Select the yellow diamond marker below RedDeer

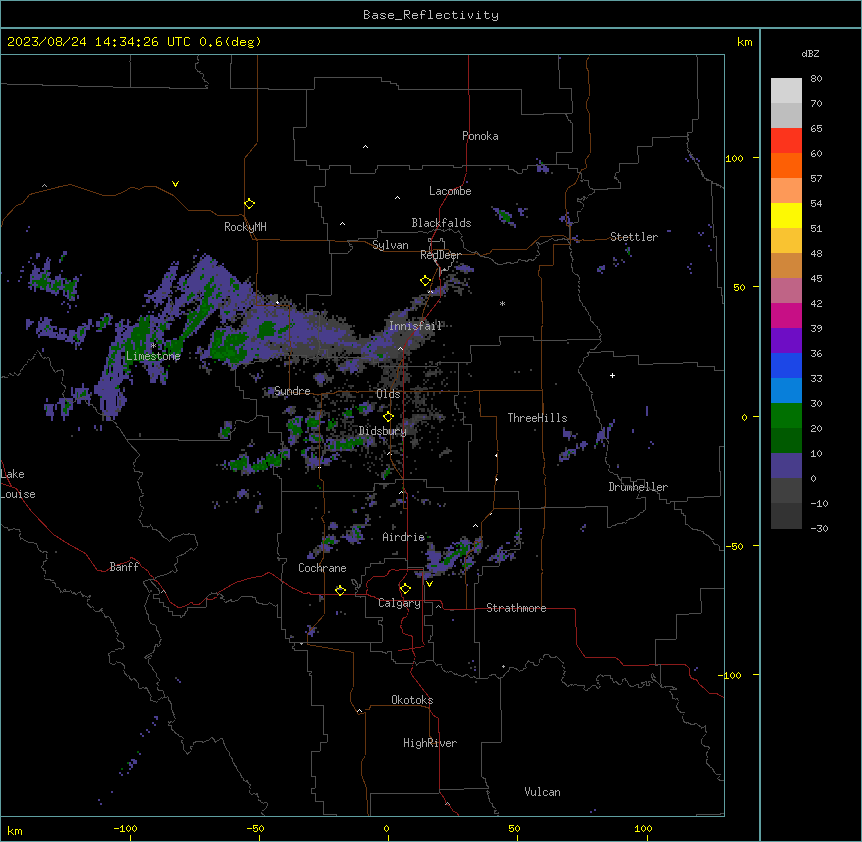pyautogui.click(x=425, y=281)
